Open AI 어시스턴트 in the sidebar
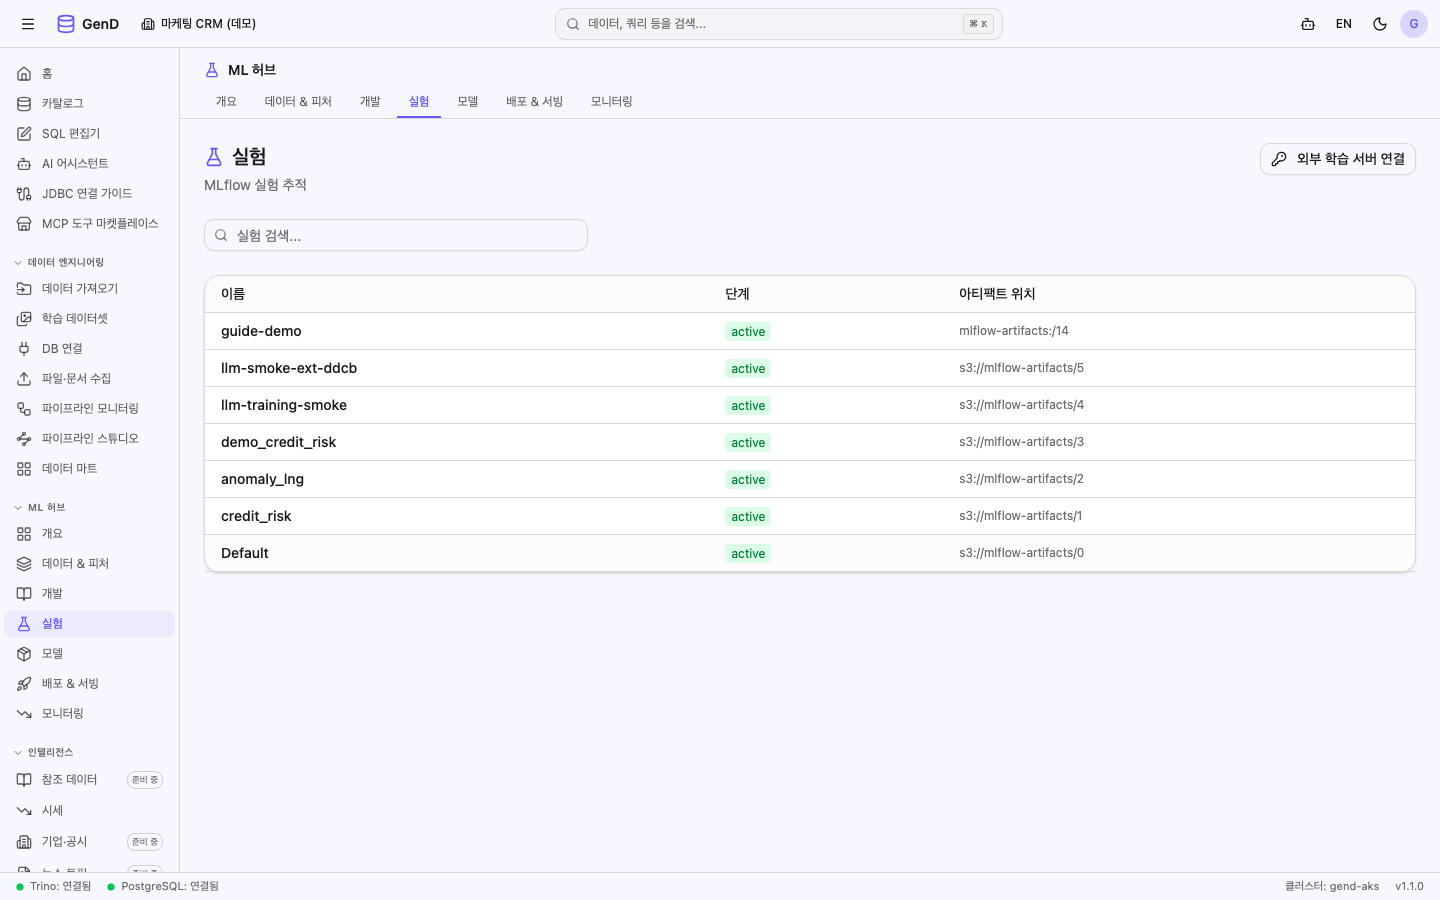Image resolution: width=1440 pixels, height=900 pixels. pos(90,164)
